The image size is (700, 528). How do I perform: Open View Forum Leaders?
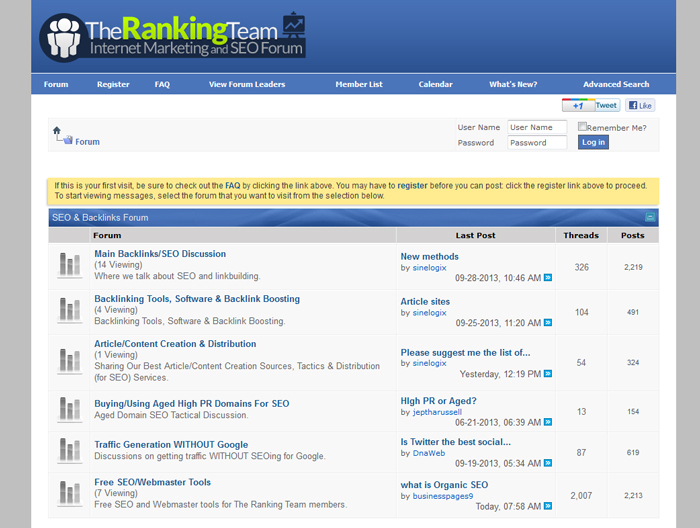(247, 84)
